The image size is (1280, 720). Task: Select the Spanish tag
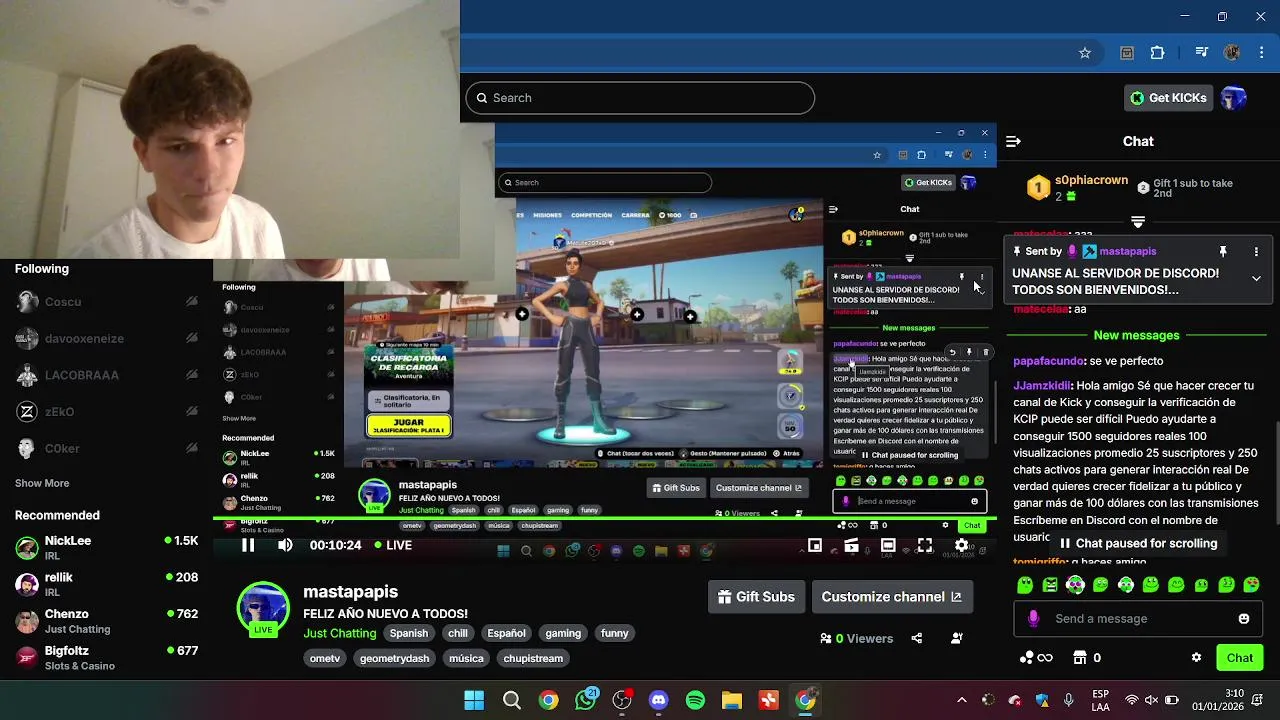tap(409, 633)
